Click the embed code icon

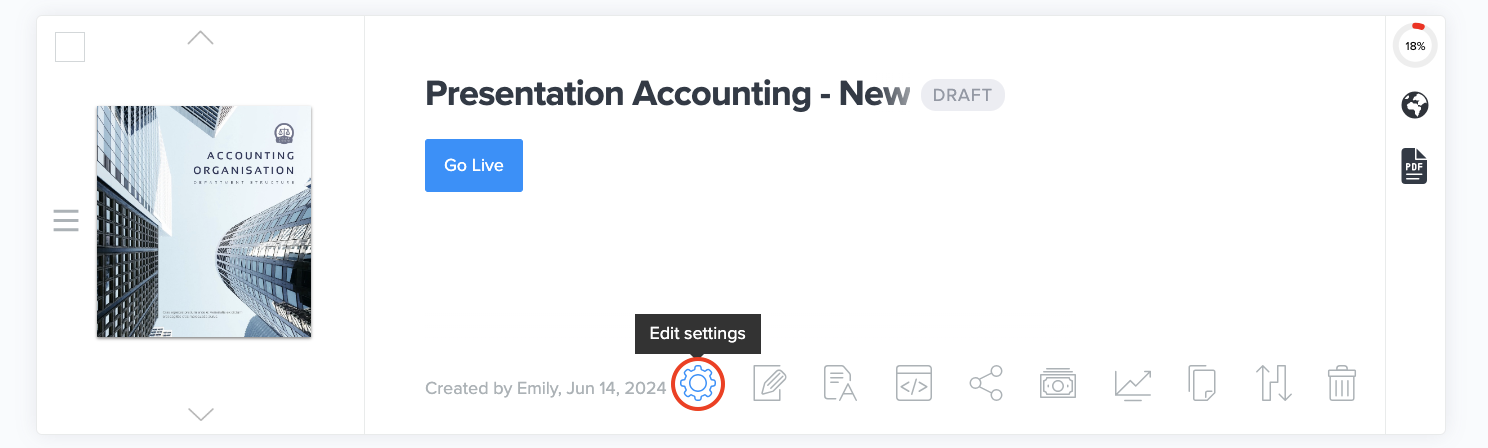pos(914,384)
